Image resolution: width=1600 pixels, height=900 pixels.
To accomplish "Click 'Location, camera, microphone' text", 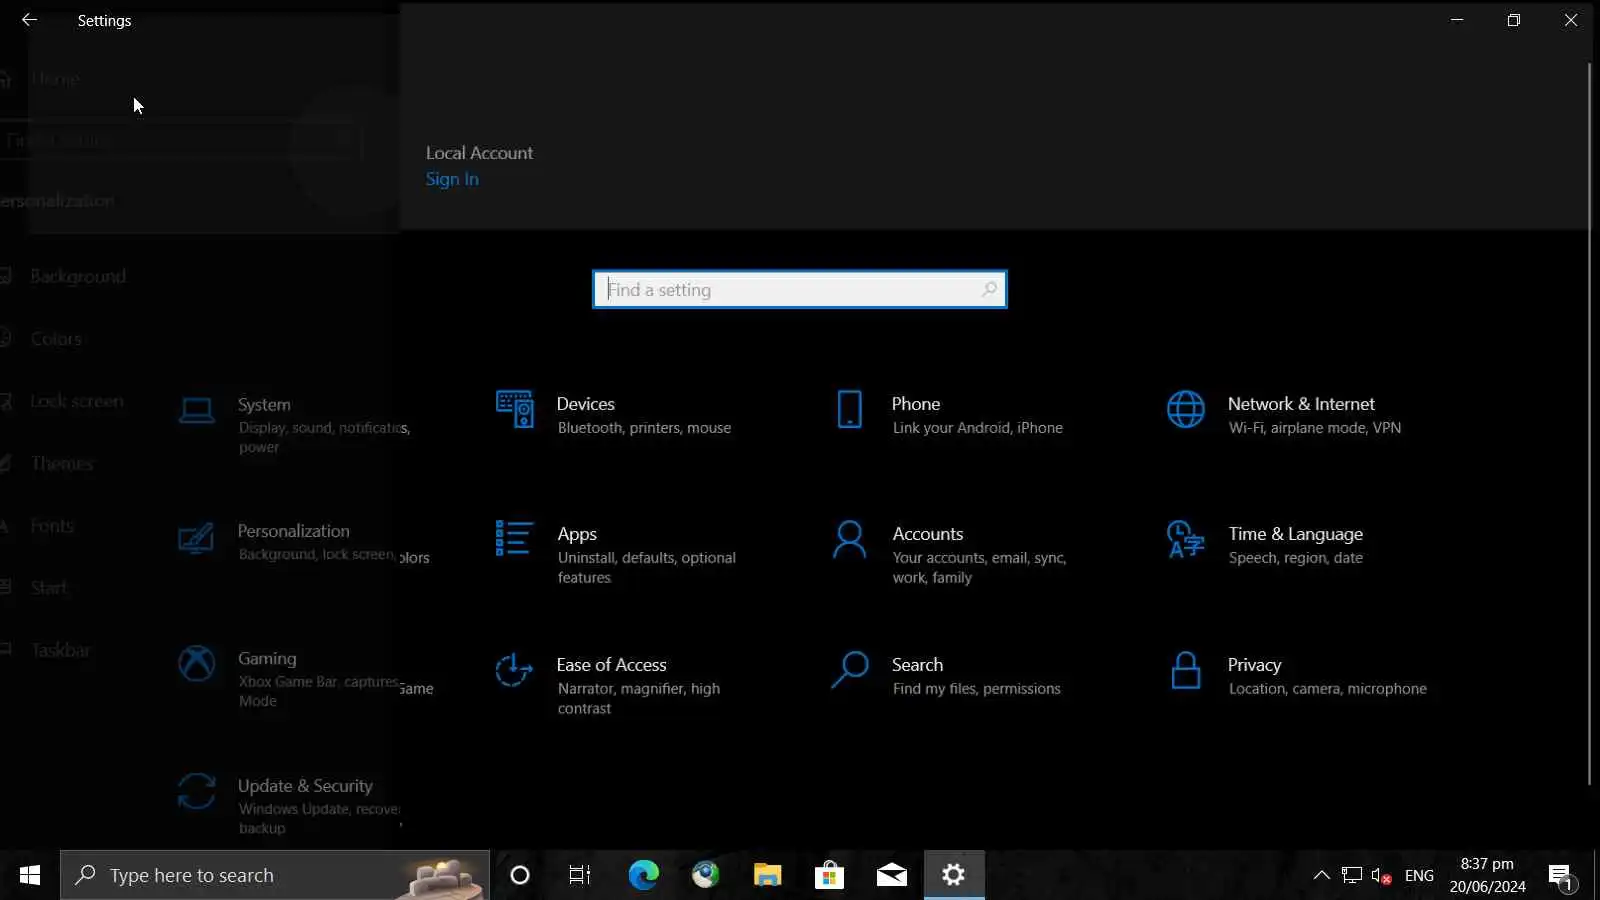I will click(x=1327, y=688).
